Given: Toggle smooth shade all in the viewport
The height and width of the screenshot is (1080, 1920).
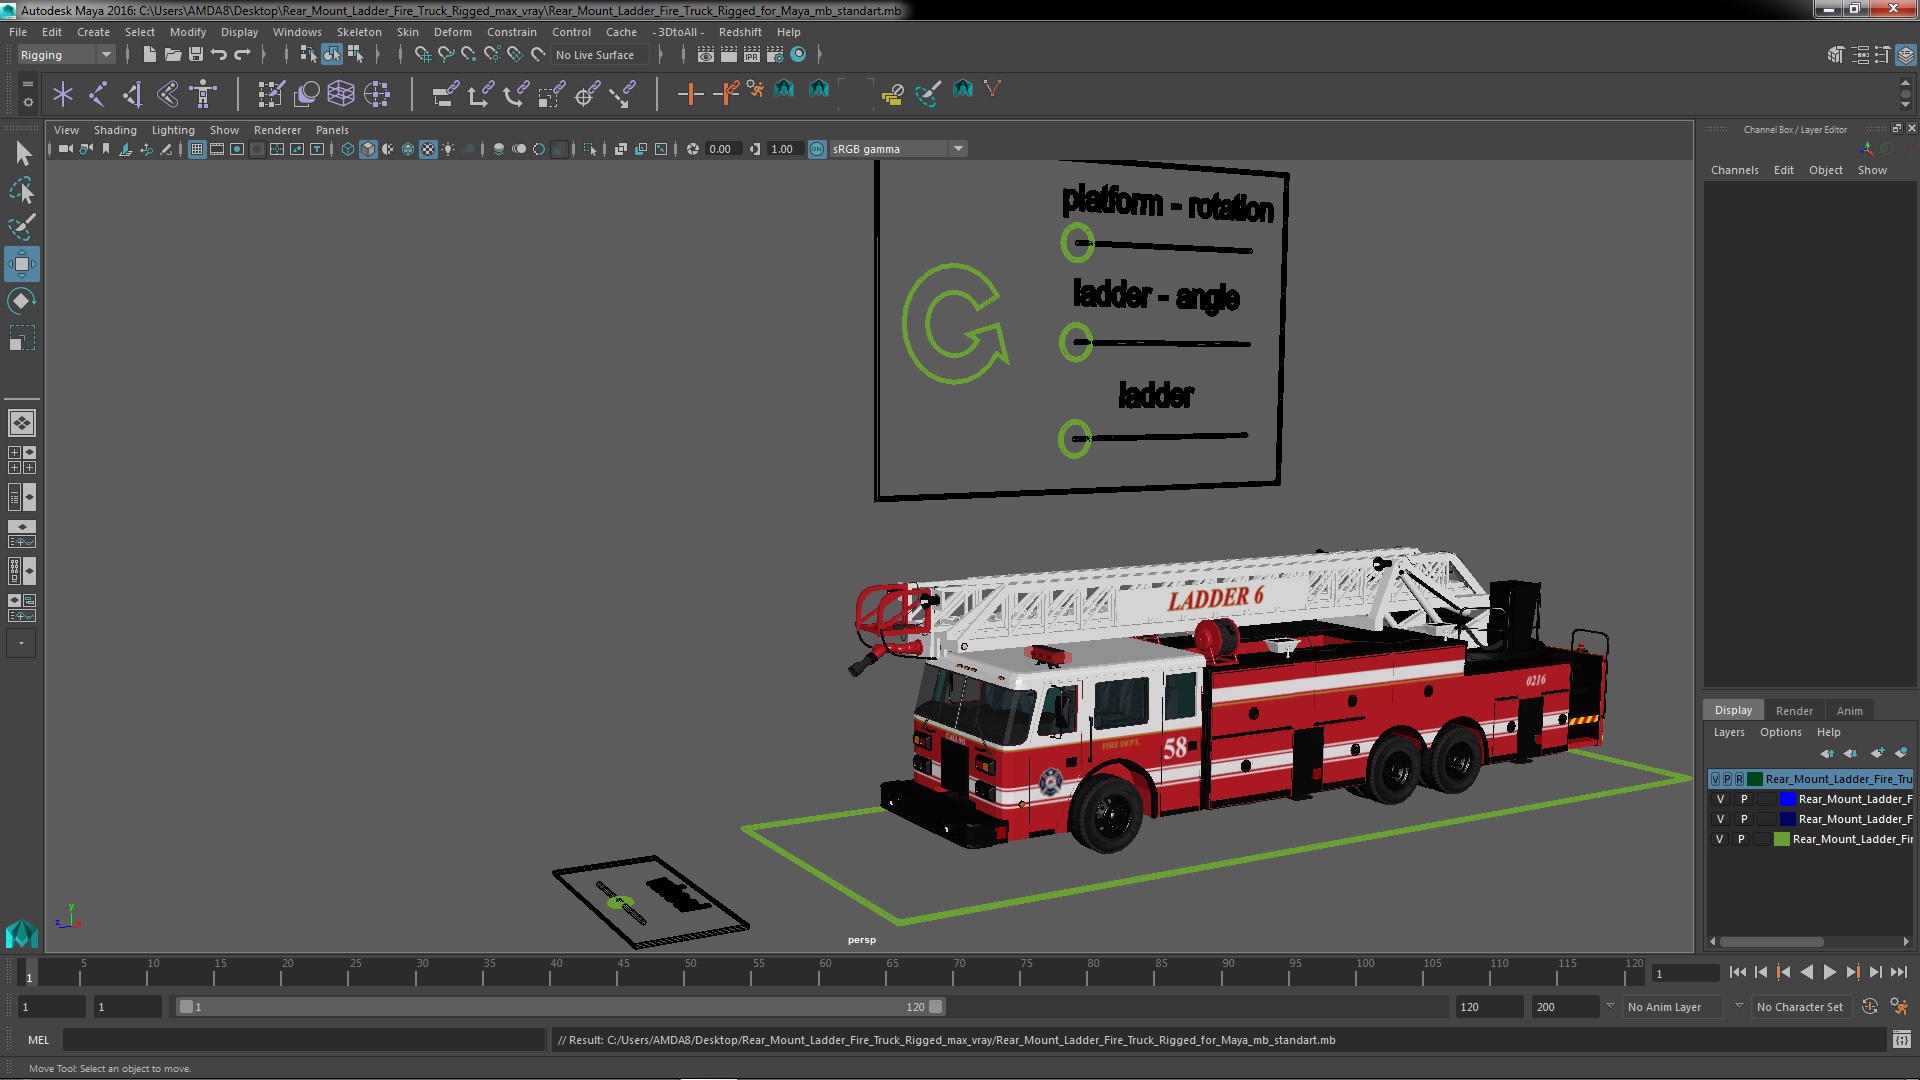Looking at the screenshot, I should pyautogui.click(x=368, y=149).
